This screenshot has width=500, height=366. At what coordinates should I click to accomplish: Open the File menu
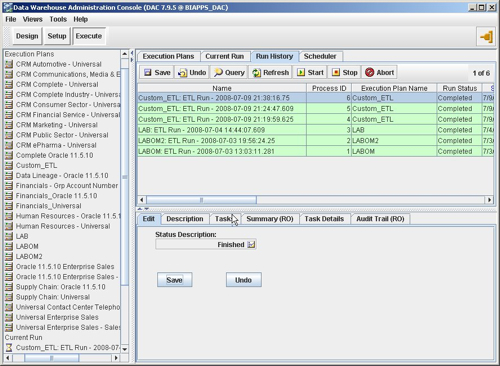click(x=11, y=19)
